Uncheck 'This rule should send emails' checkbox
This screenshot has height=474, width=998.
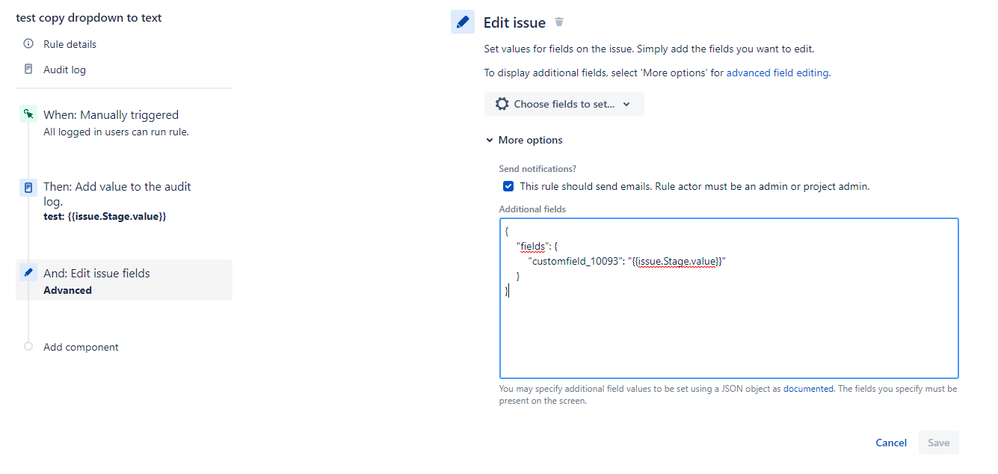click(508, 186)
